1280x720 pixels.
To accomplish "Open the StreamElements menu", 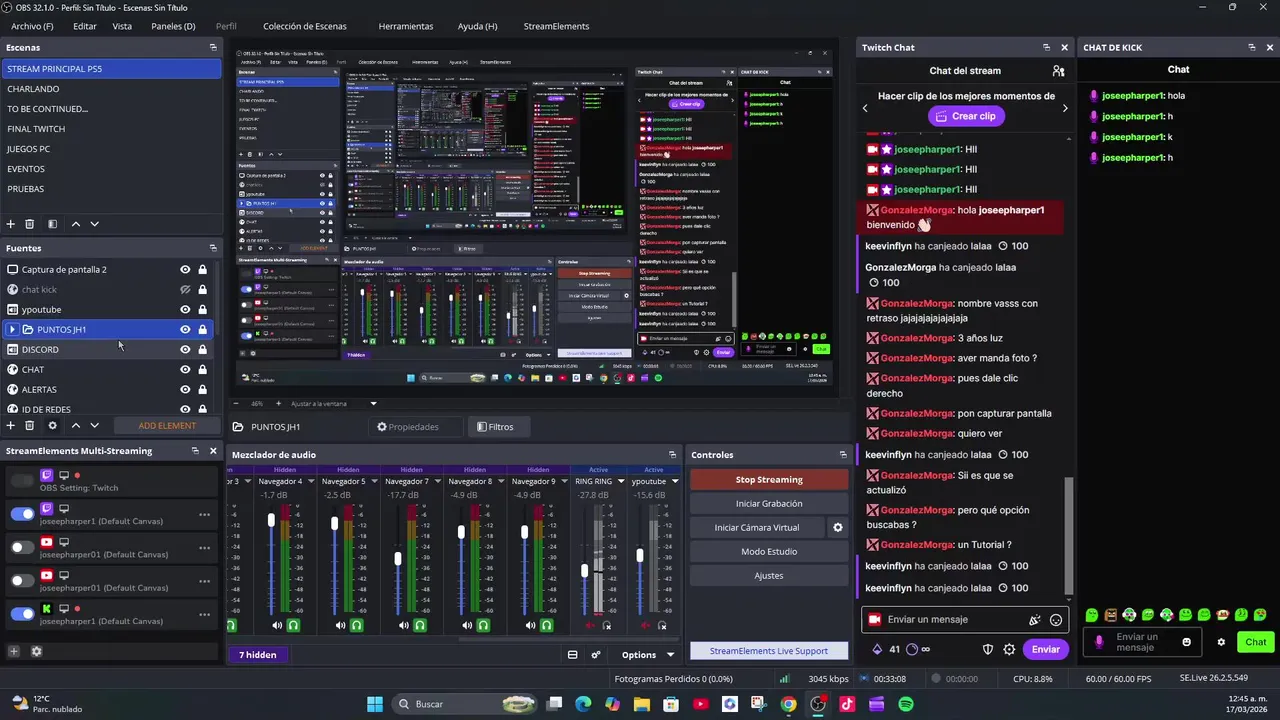I will 556,26.
